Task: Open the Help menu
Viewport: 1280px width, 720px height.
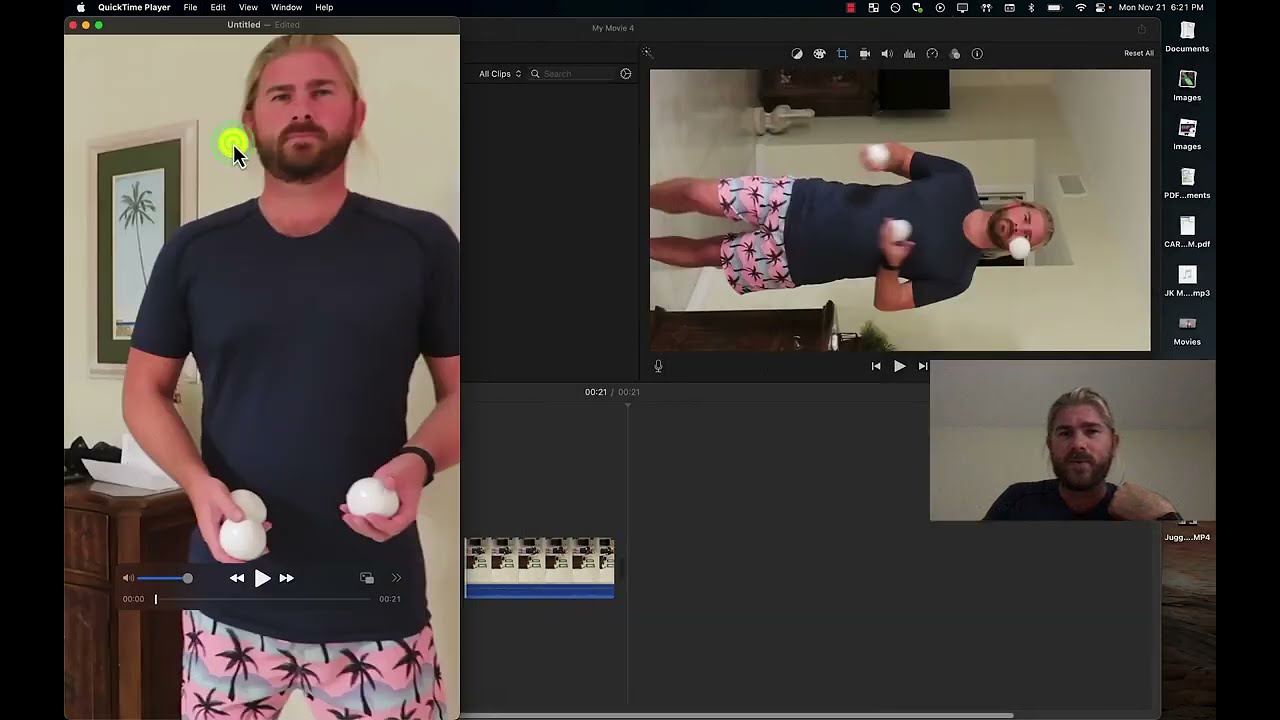Action: pos(324,7)
